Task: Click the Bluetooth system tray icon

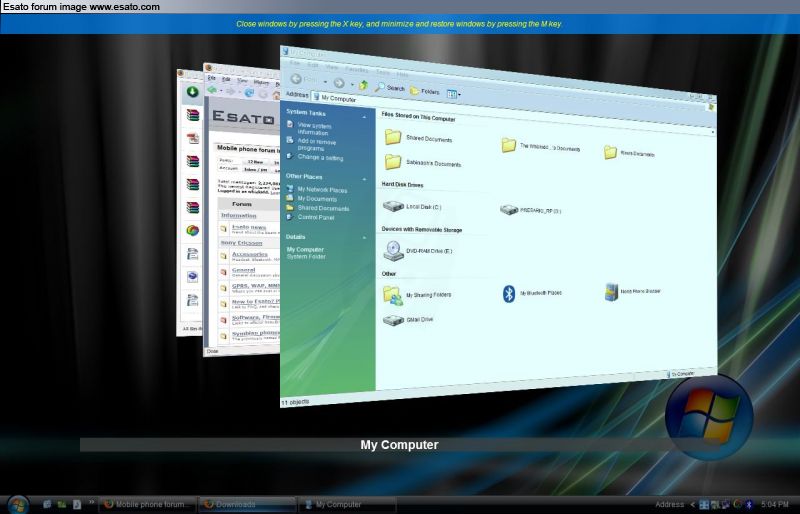Action: [749, 504]
